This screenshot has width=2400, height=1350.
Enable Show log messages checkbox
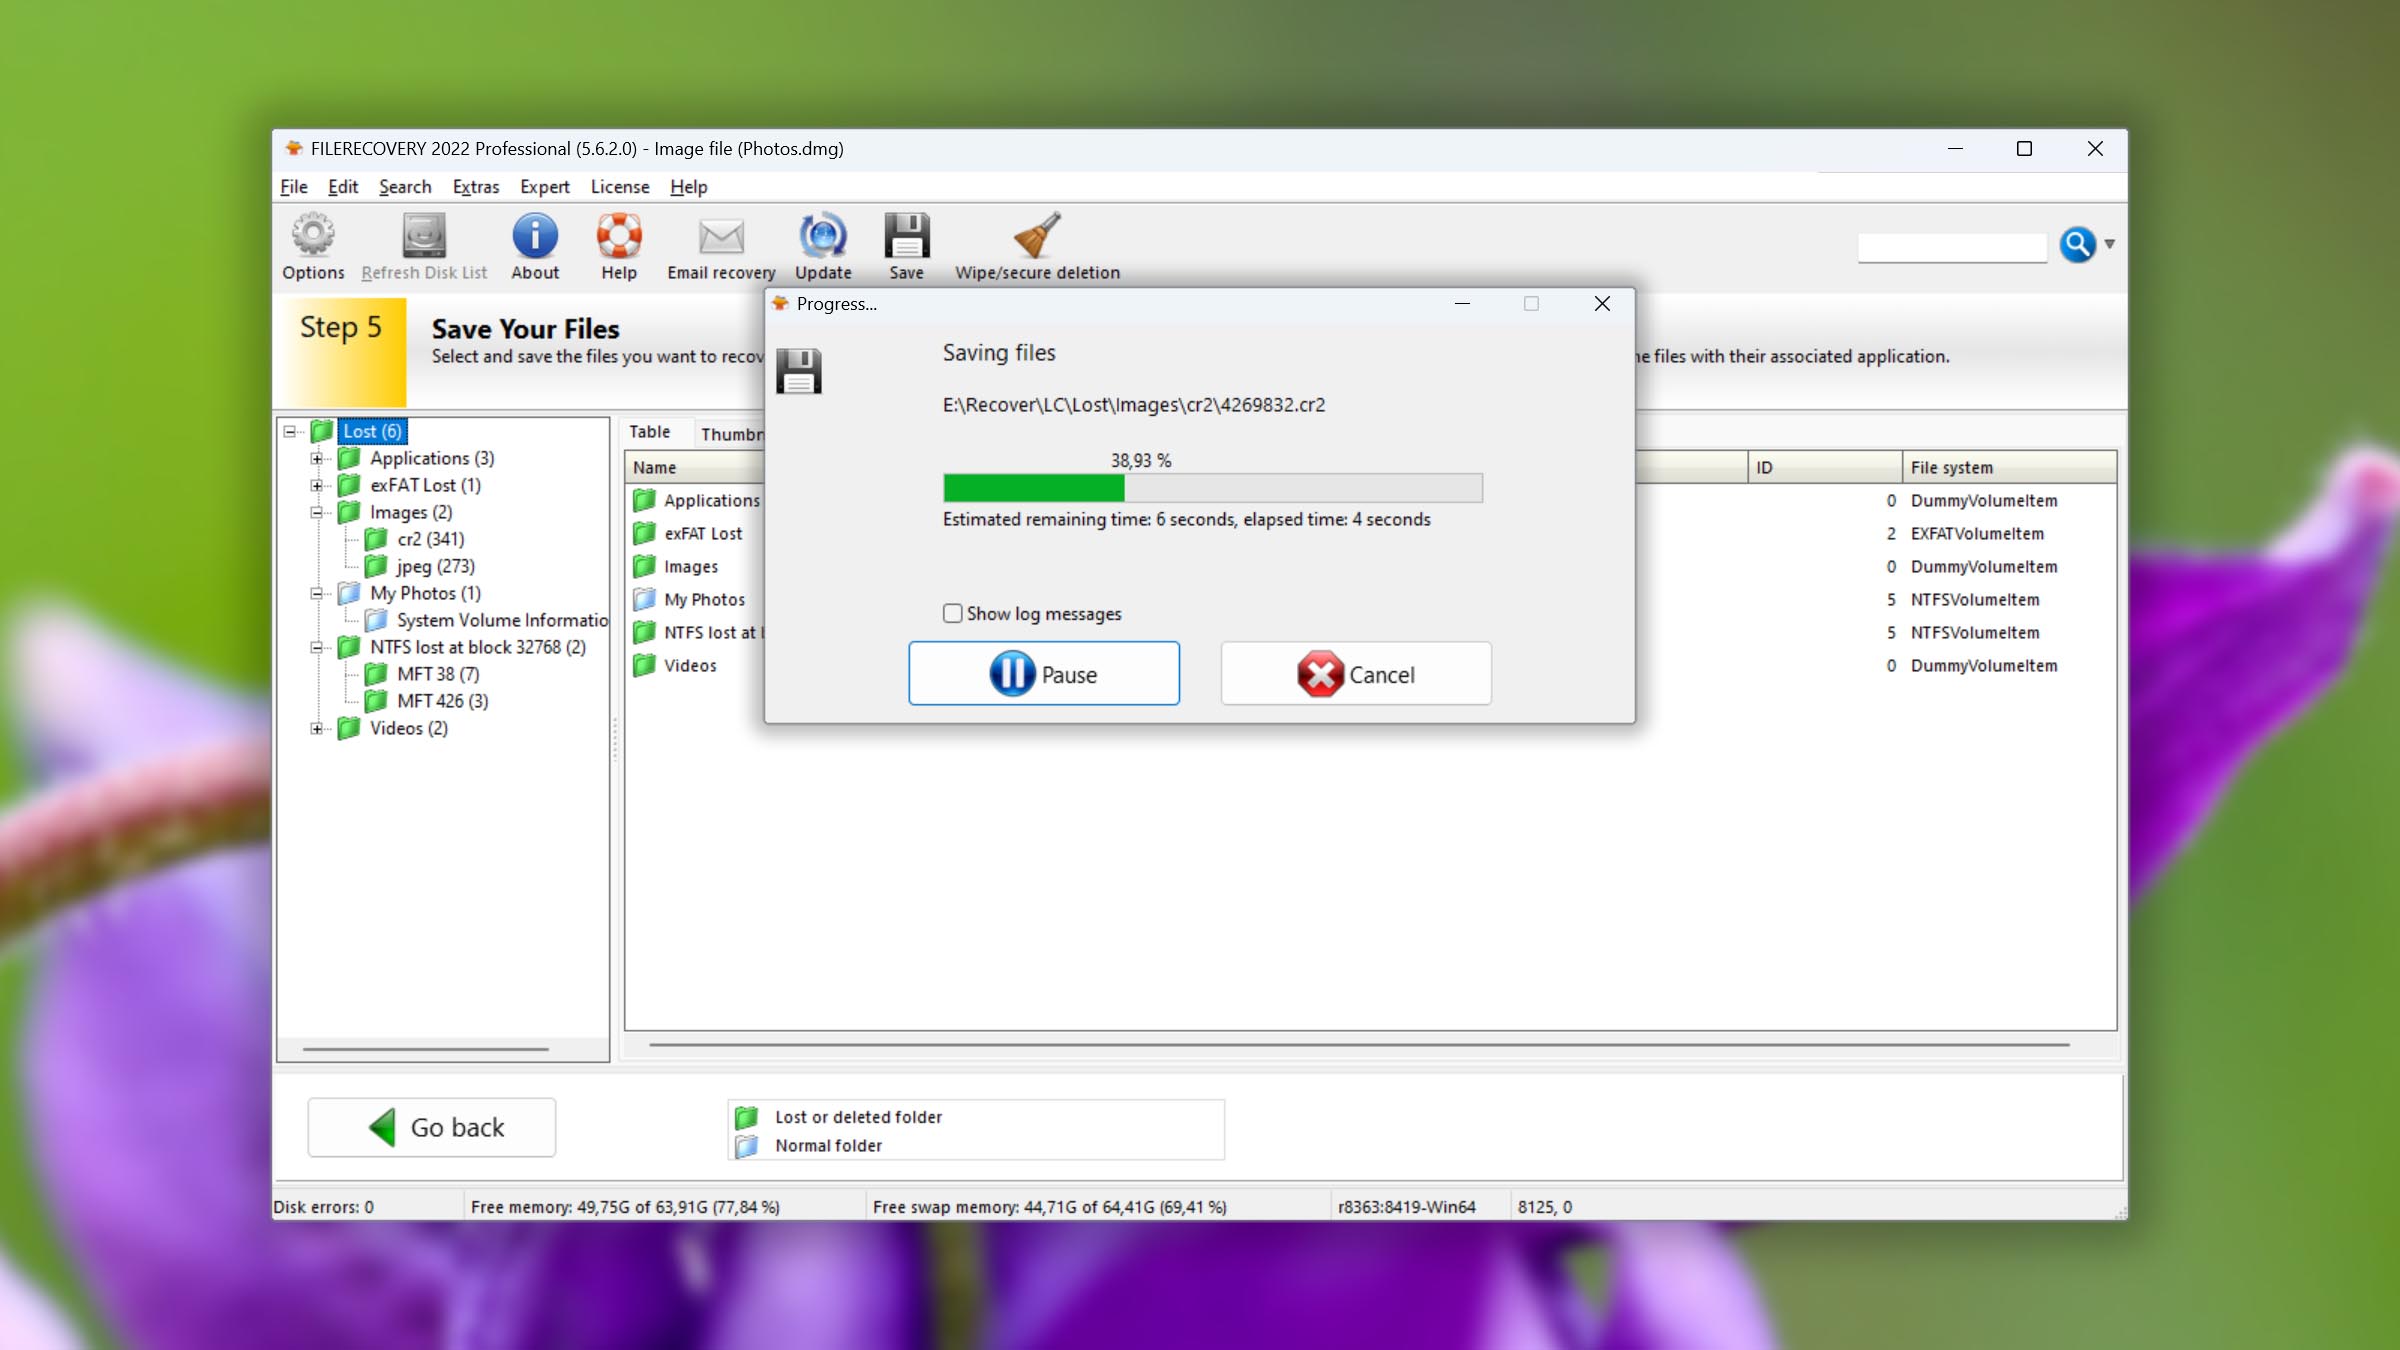click(x=952, y=613)
